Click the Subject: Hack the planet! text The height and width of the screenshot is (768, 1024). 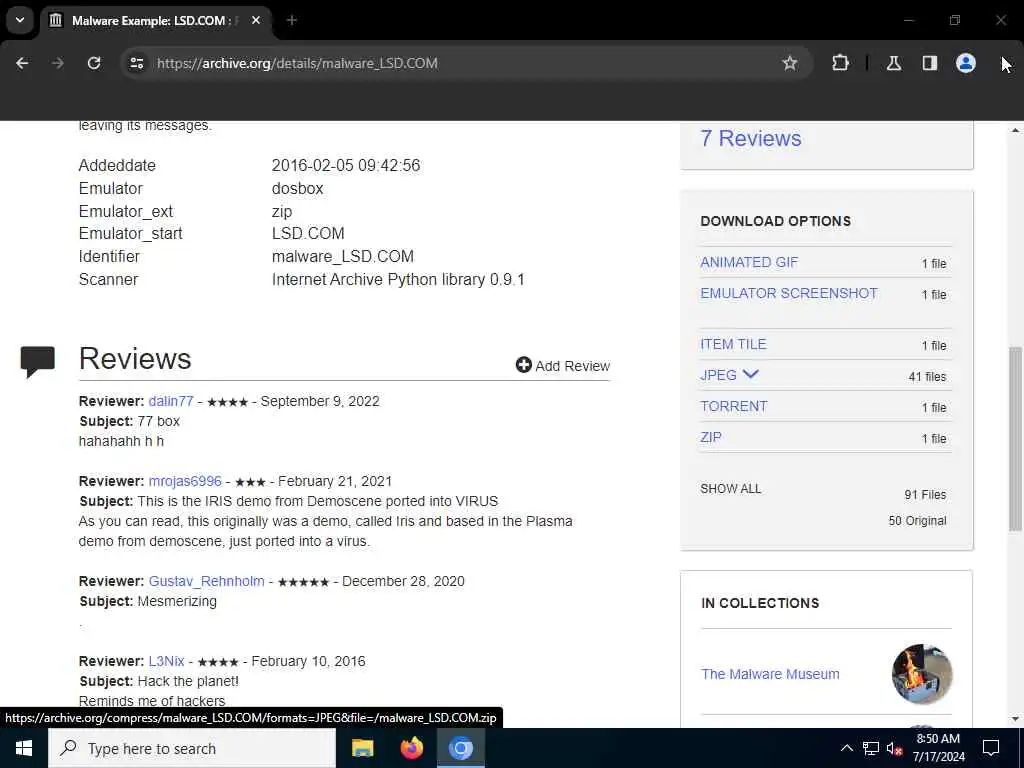(159, 681)
